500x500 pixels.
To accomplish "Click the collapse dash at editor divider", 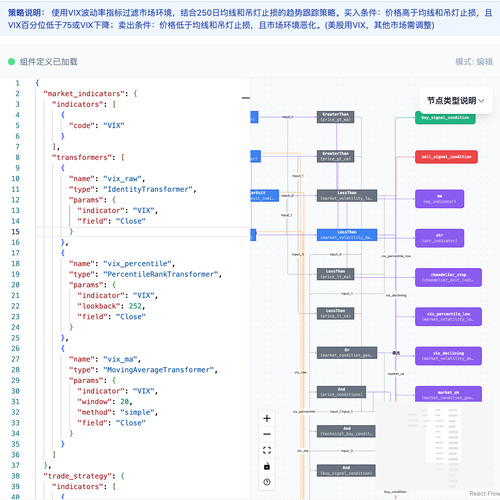I will click(246, 98).
